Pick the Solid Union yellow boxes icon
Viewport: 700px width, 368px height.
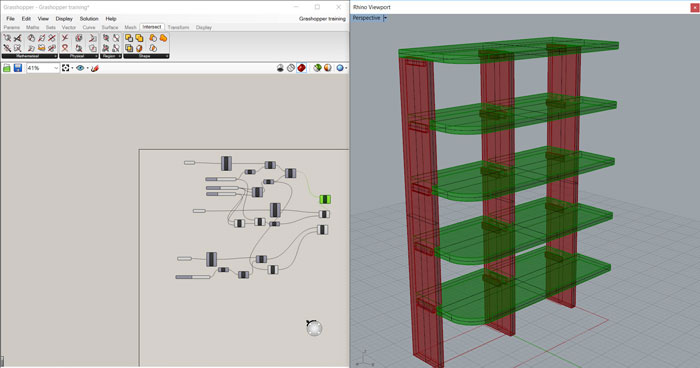(x=139, y=38)
